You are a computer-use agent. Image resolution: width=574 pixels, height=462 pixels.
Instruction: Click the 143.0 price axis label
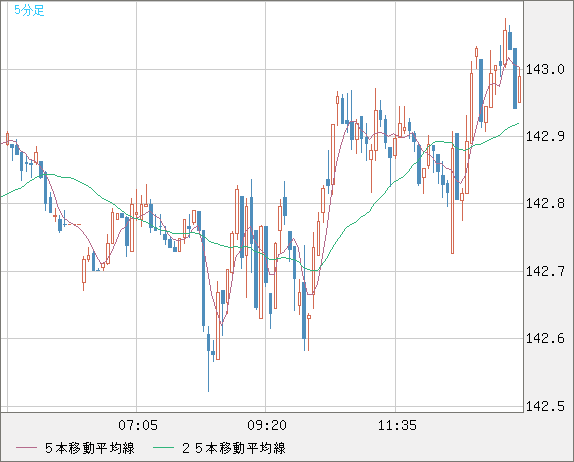pyautogui.click(x=545, y=69)
